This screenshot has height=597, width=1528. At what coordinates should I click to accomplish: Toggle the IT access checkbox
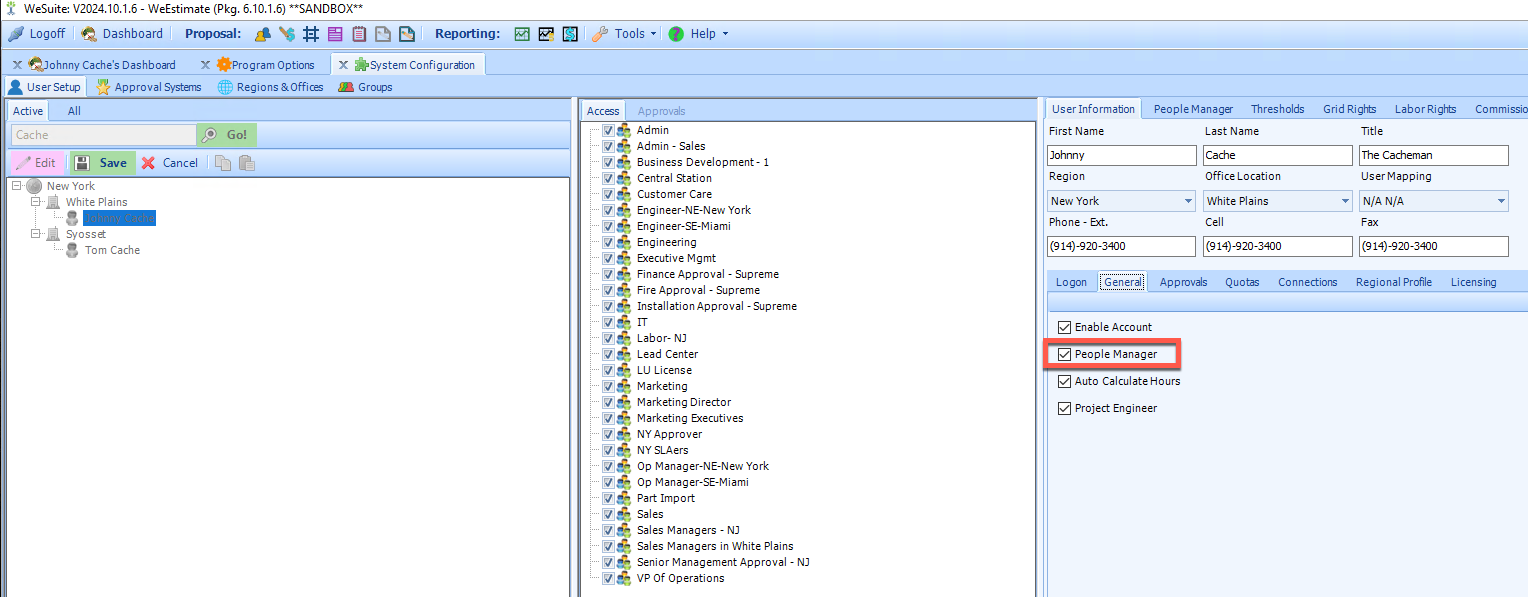608,322
